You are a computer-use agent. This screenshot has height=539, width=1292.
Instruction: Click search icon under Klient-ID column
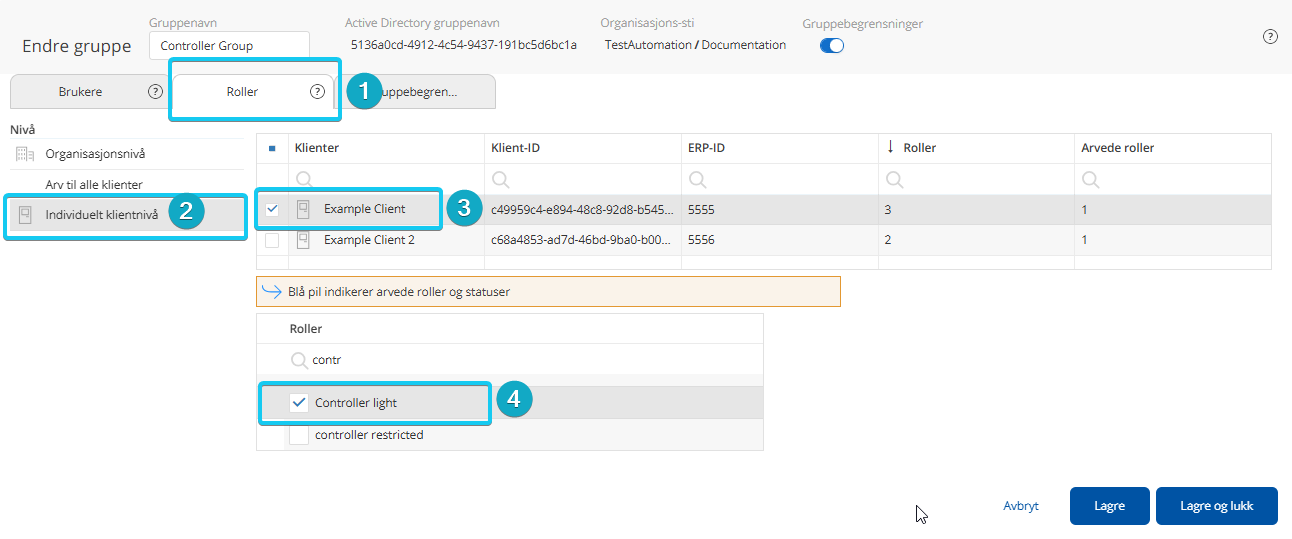pos(501,180)
